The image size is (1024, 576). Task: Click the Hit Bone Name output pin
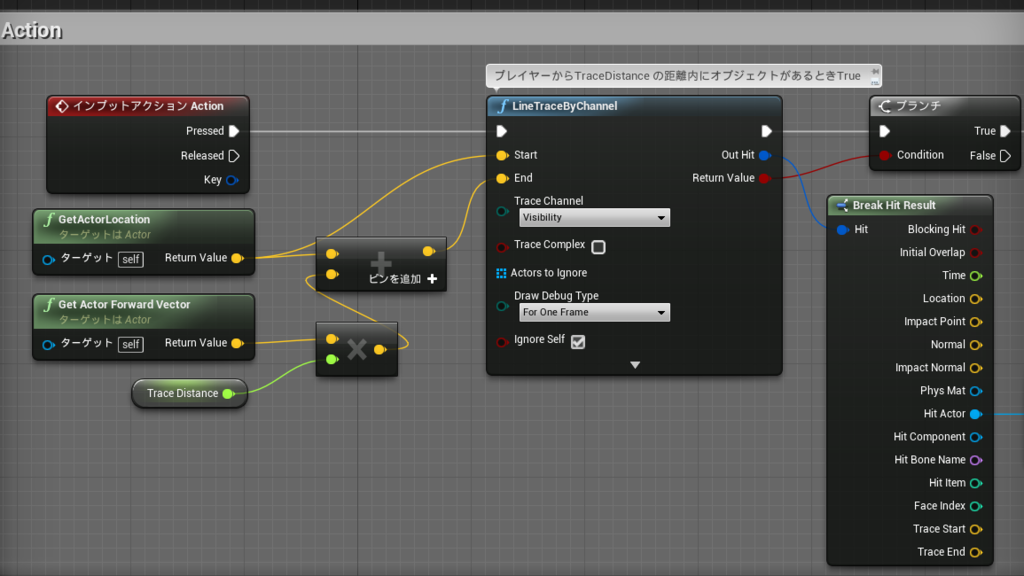(976, 460)
